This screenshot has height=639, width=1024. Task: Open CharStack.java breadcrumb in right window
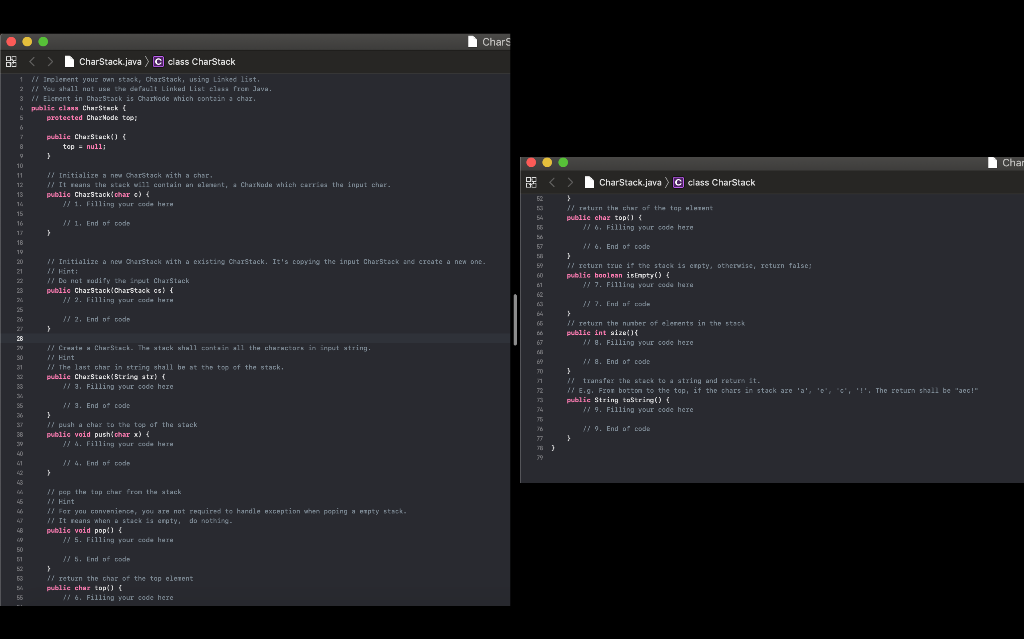[623, 182]
